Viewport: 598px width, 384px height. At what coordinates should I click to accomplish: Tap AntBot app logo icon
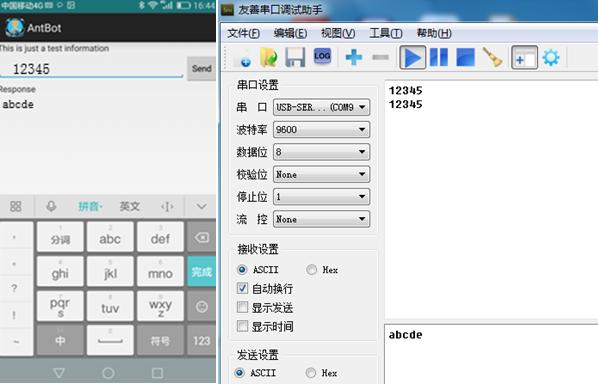tap(15, 28)
